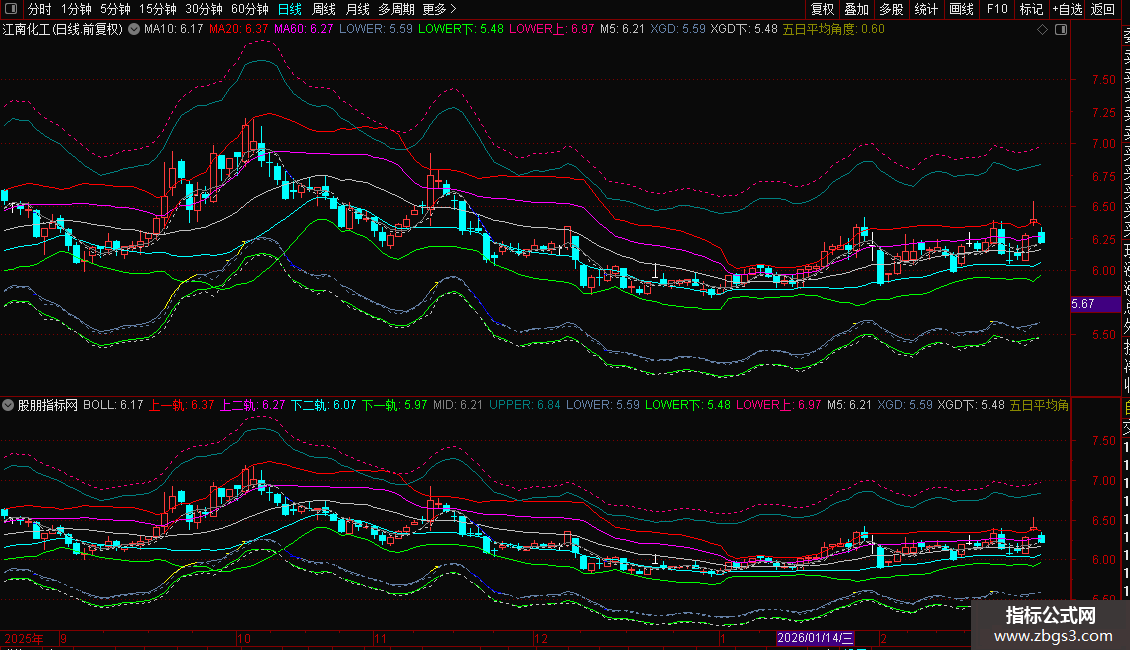This screenshot has height=650, width=1130.
Task: Click the 股朋指标网 indicator name
Action: 48,405
